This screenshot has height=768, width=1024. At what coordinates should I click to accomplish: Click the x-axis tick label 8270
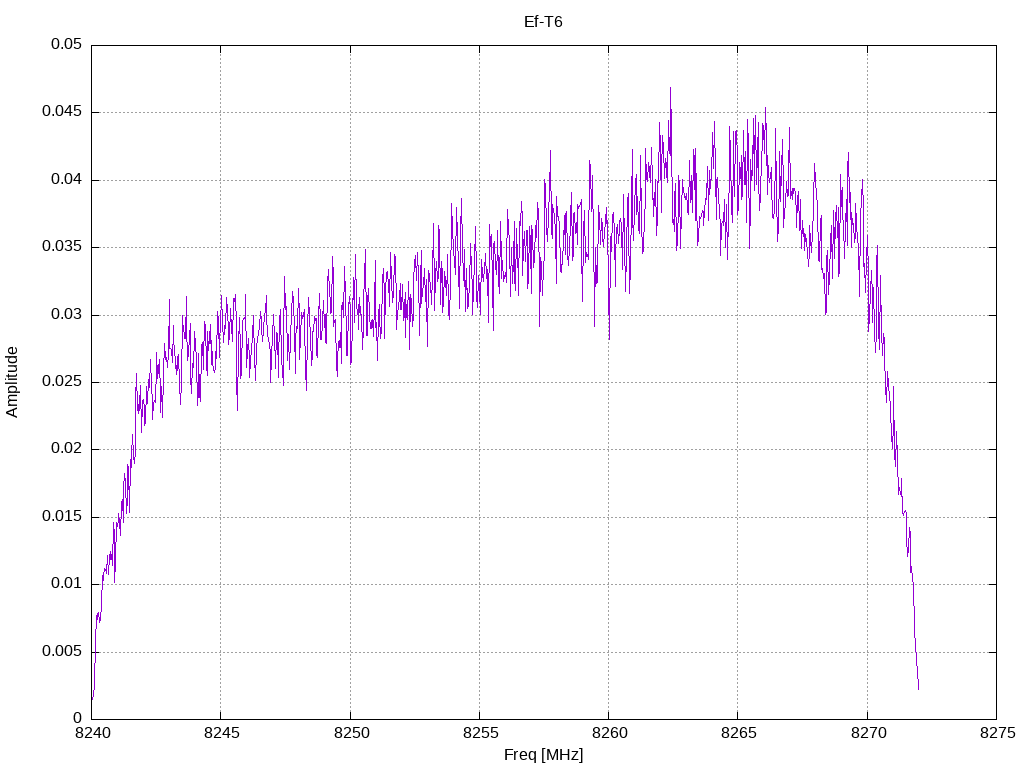(868, 733)
